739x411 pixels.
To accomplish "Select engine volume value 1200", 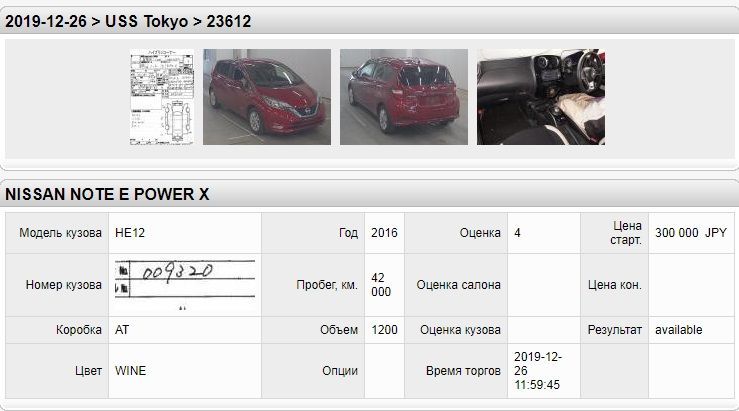I will click(384, 330).
